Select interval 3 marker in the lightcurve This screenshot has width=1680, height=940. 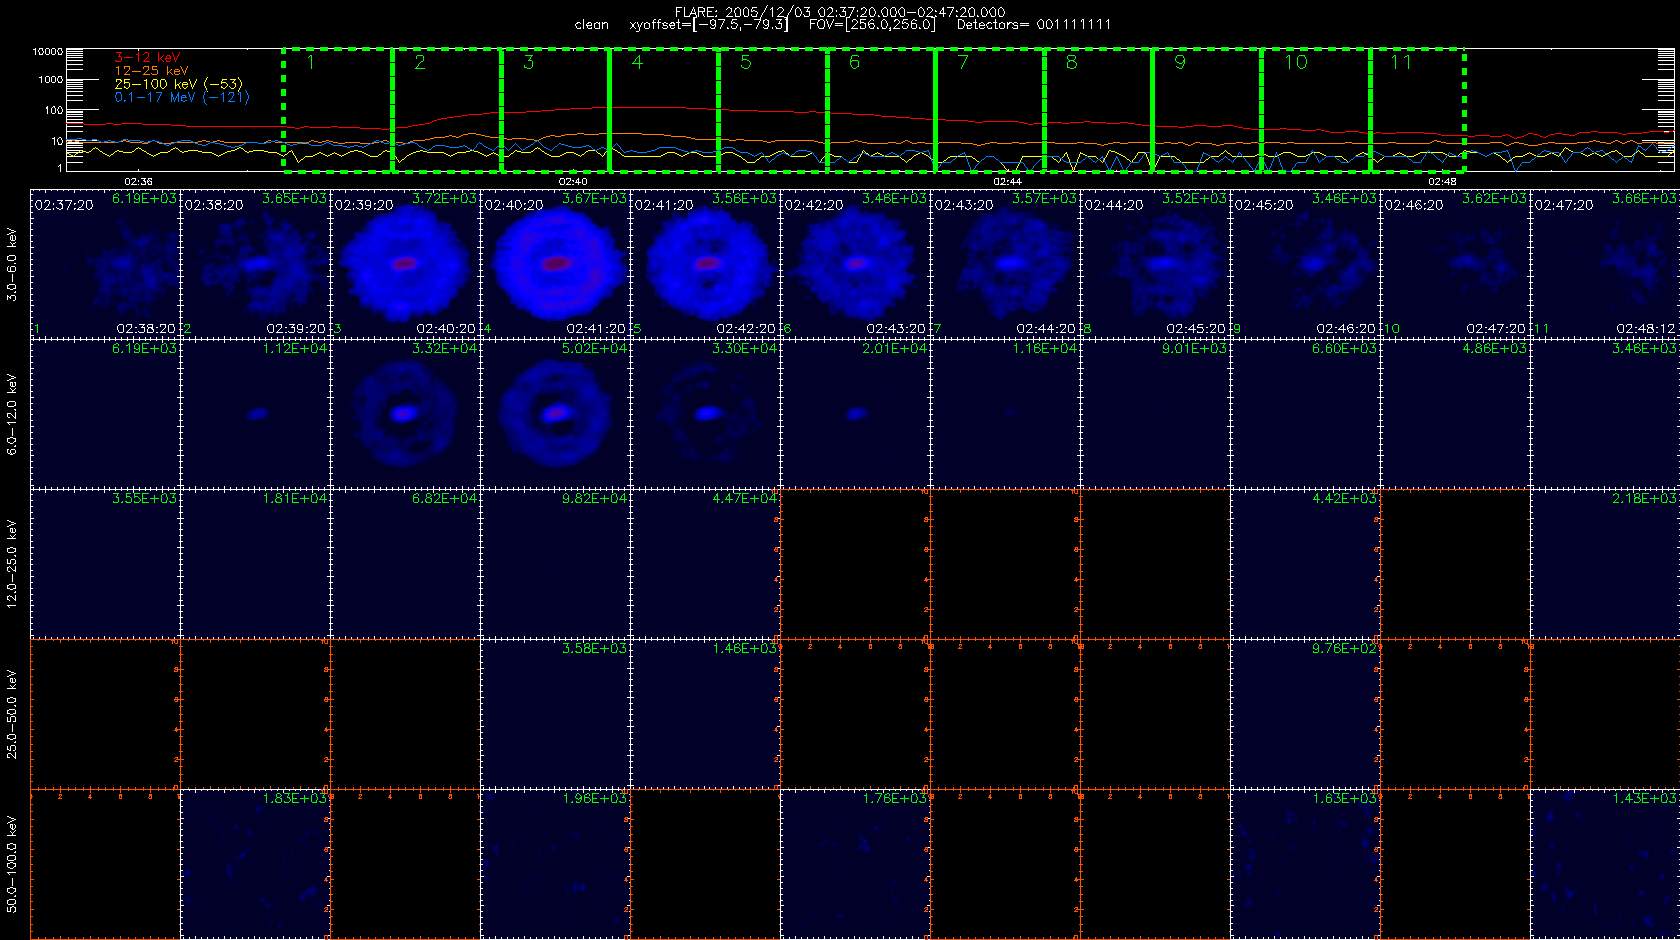pyautogui.click(x=529, y=62)
